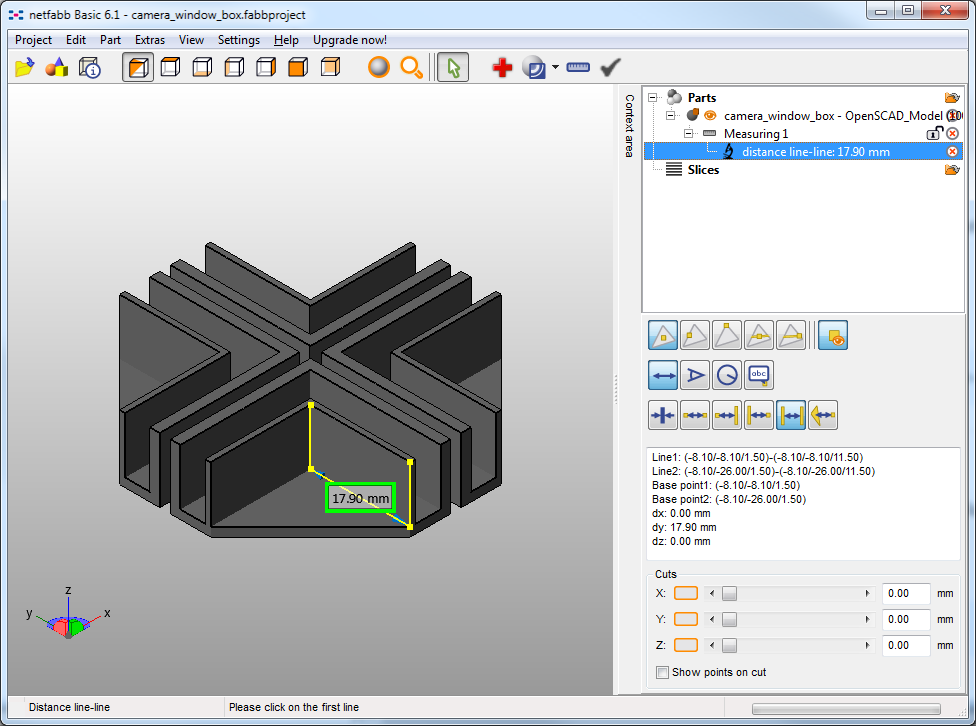Open the Settings menu

pos(238,40)
